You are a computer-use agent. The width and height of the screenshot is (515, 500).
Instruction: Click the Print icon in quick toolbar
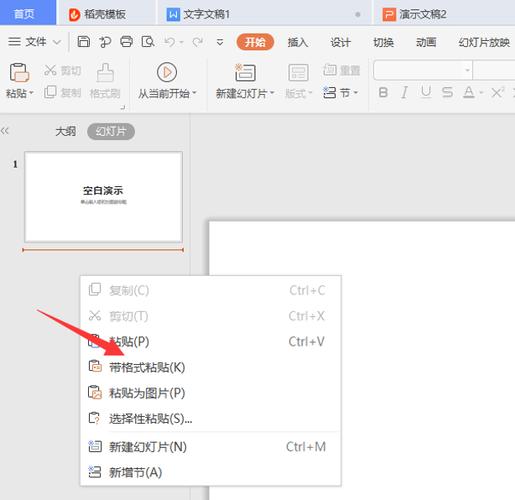click(126, 42)
